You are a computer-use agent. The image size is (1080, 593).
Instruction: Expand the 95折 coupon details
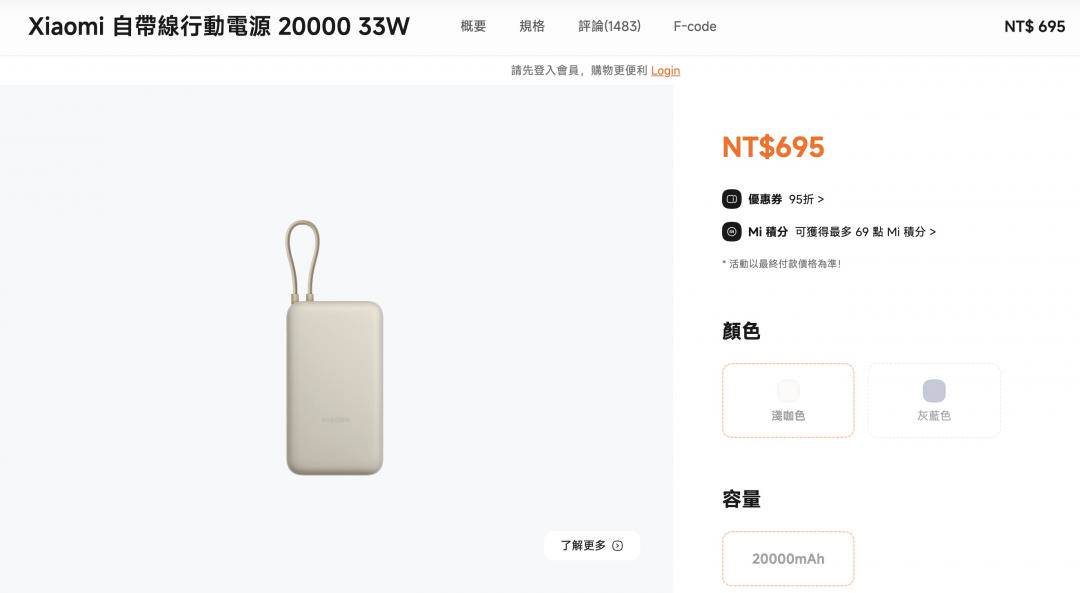[x=806, y=199]
